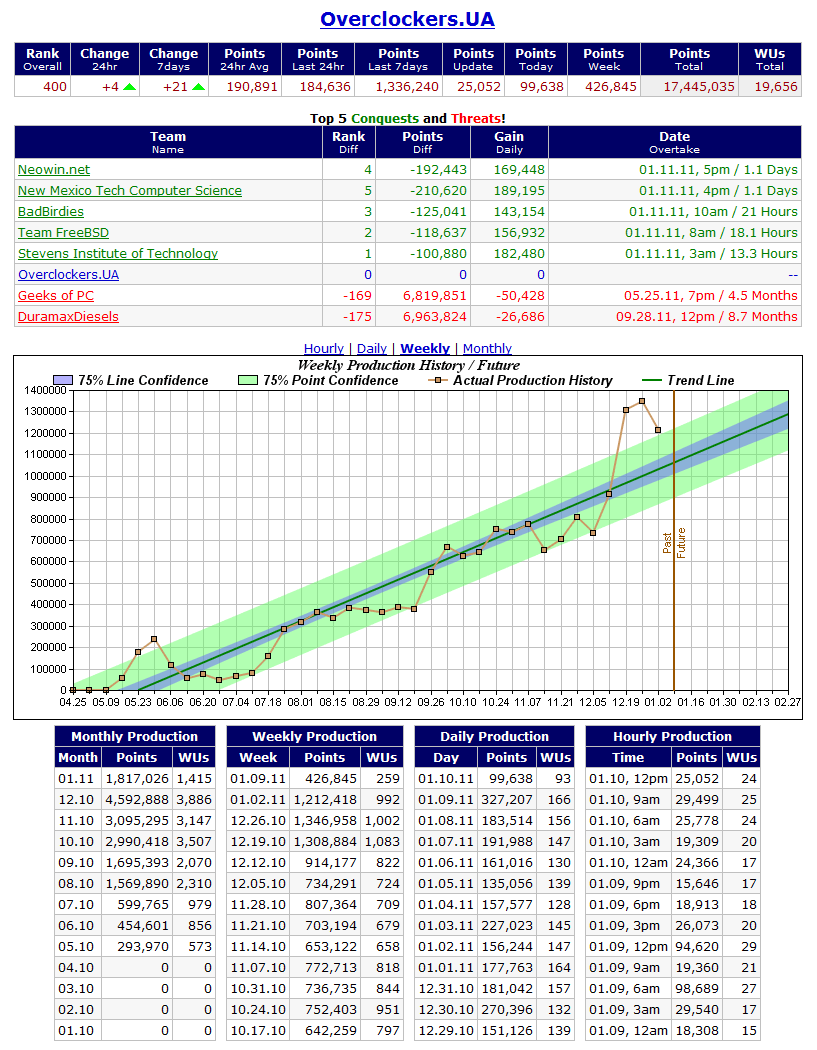Click daily row 01.10.11 WUs 93

pyautogui.click(x=563, y=779)
